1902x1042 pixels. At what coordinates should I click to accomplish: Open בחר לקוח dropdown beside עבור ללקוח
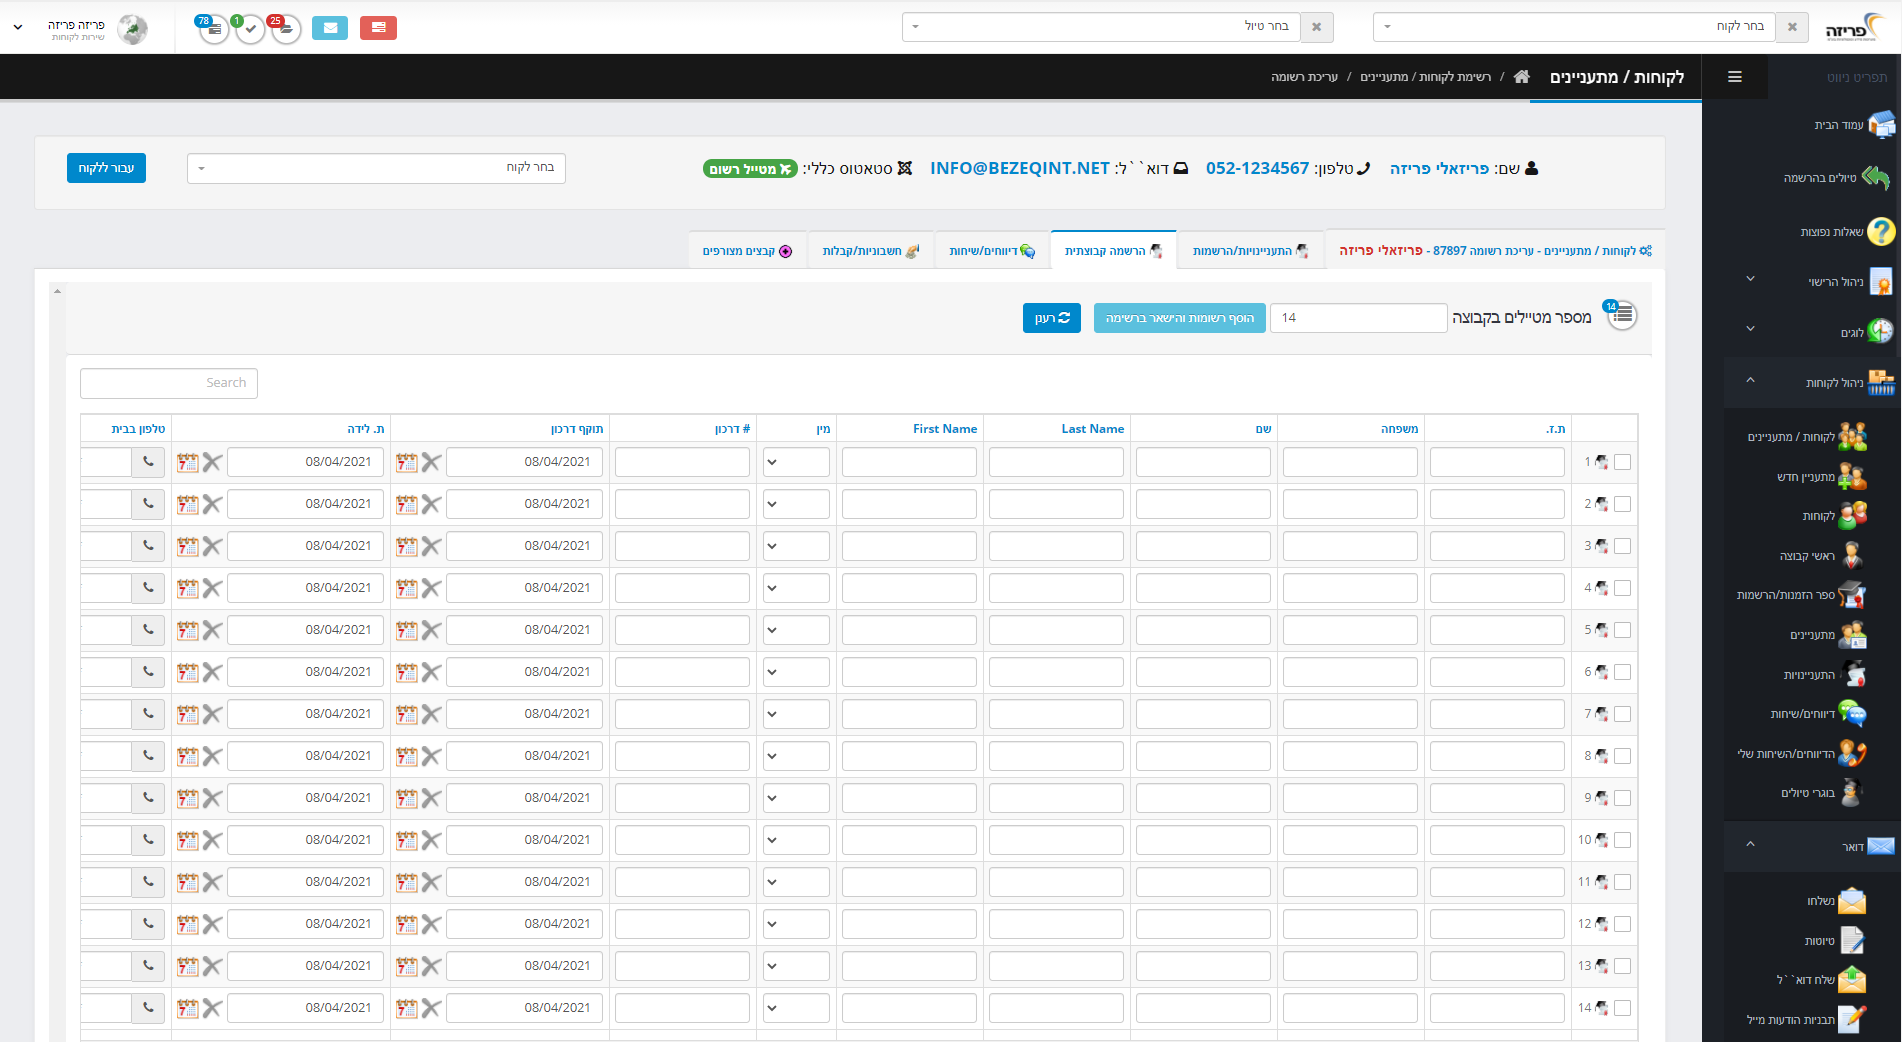pyautogui.click(x=376, y=168)
